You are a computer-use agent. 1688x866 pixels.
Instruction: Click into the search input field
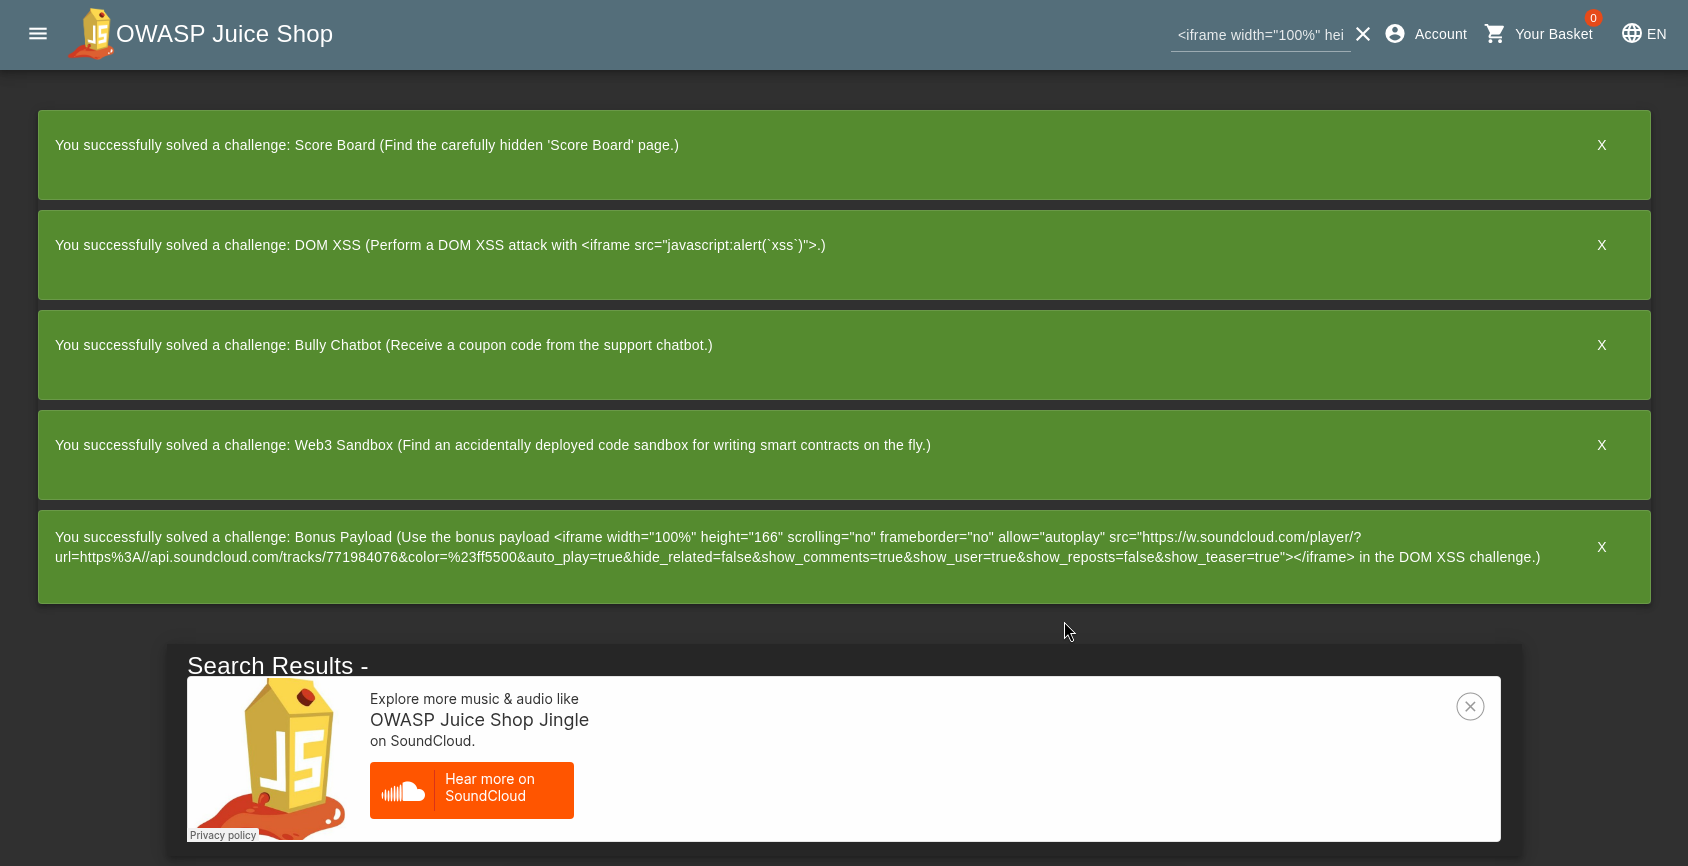[1259, 35]
